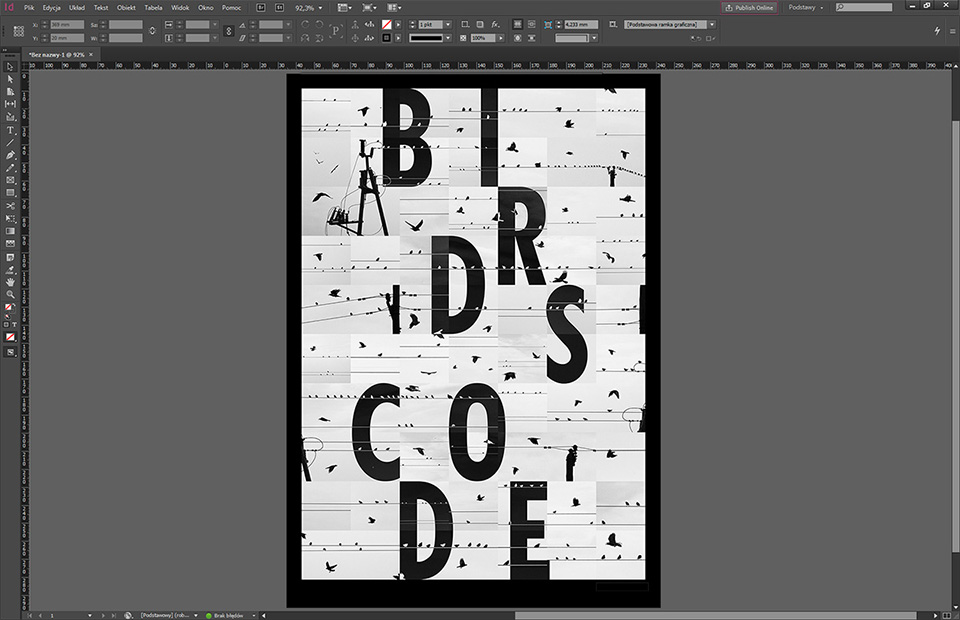Expand the Podstawowa ramka graficzna style dropdown

pos(712,23)
